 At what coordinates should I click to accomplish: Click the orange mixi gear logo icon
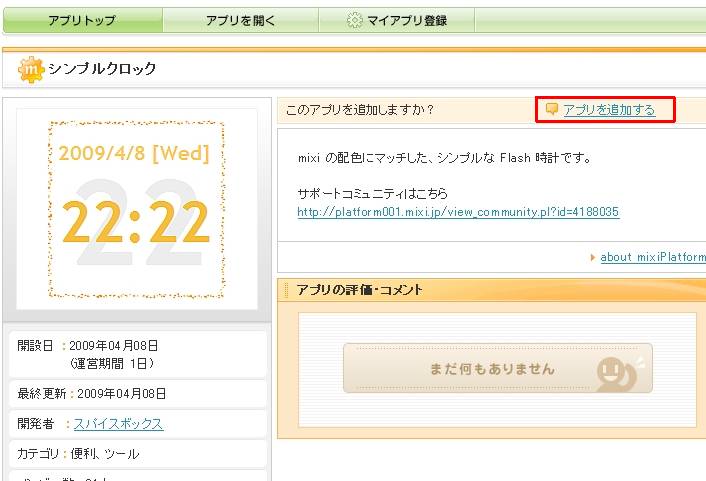coord(31,69)
